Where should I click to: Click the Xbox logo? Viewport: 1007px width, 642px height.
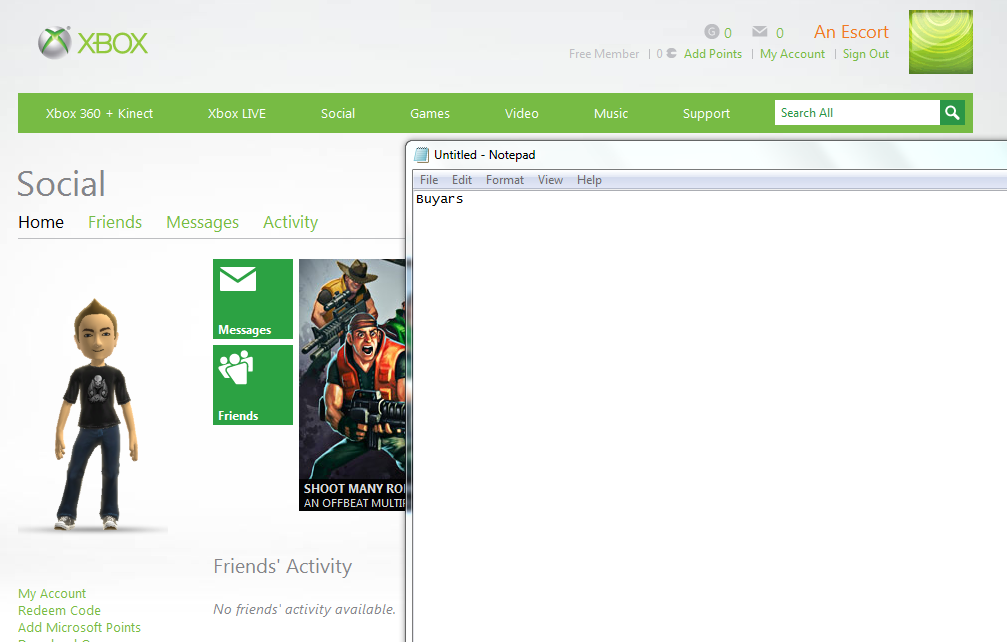(93, 42)
